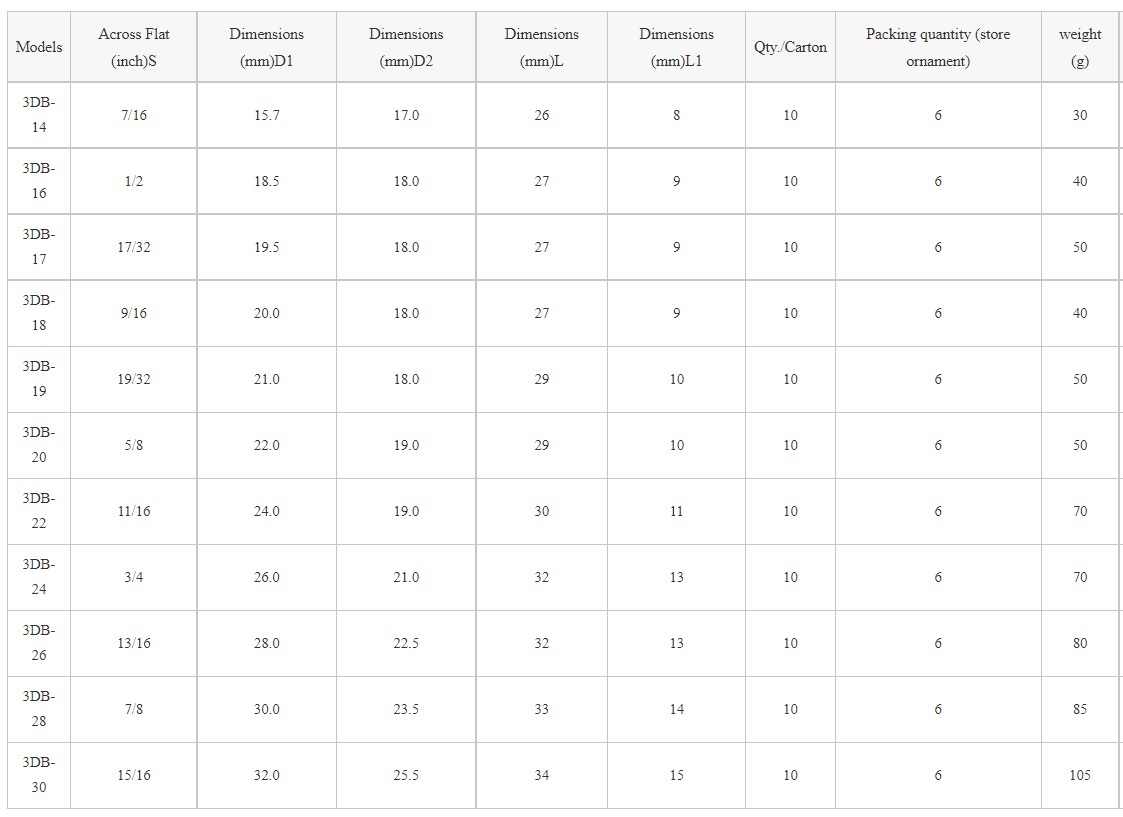Click the weight (g) column header
Viewport: 1123px width, 817px height.
pos(1080,47)
